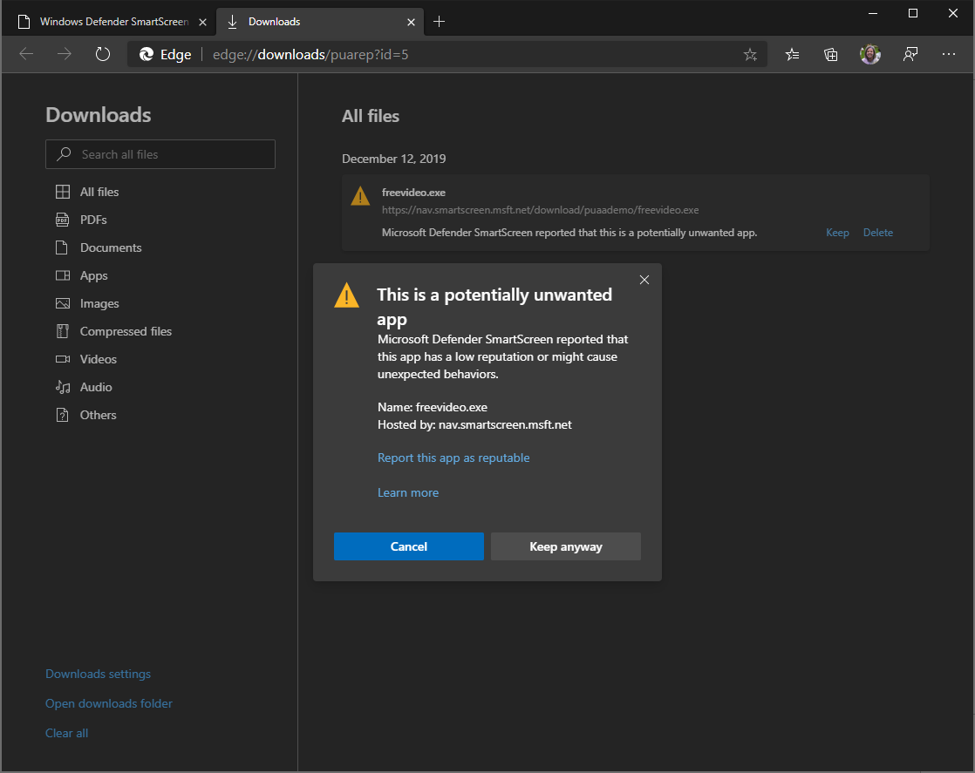Select the Images download category

(97, 303)
